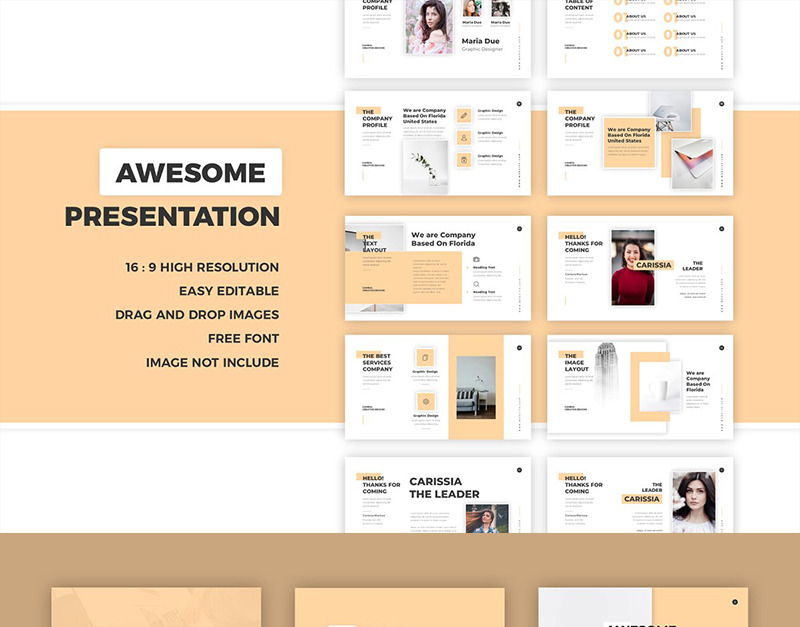This screenshot has height=627, width=800.
Task: Click 'We are Company Based On Florida' in Text Layout slide
Action: 443,239
